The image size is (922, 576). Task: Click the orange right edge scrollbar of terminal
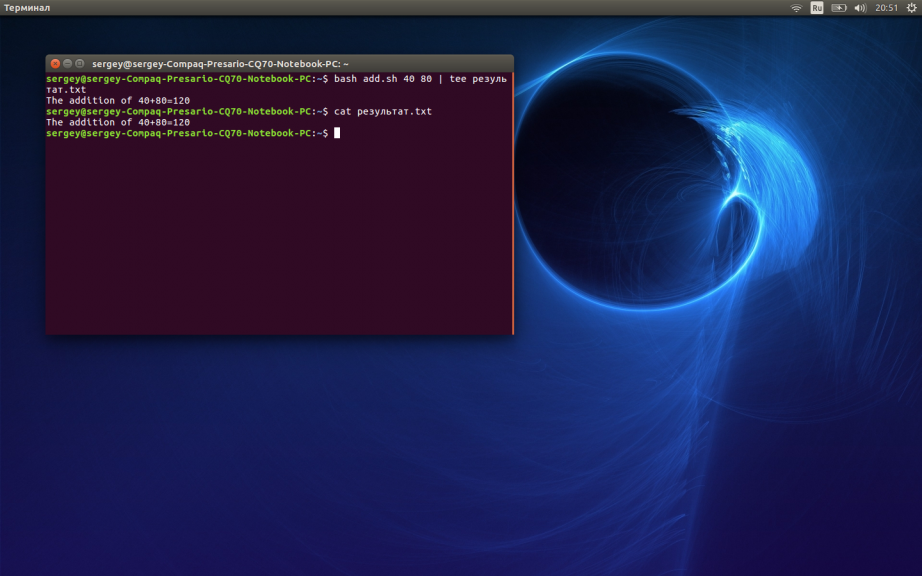513,220
